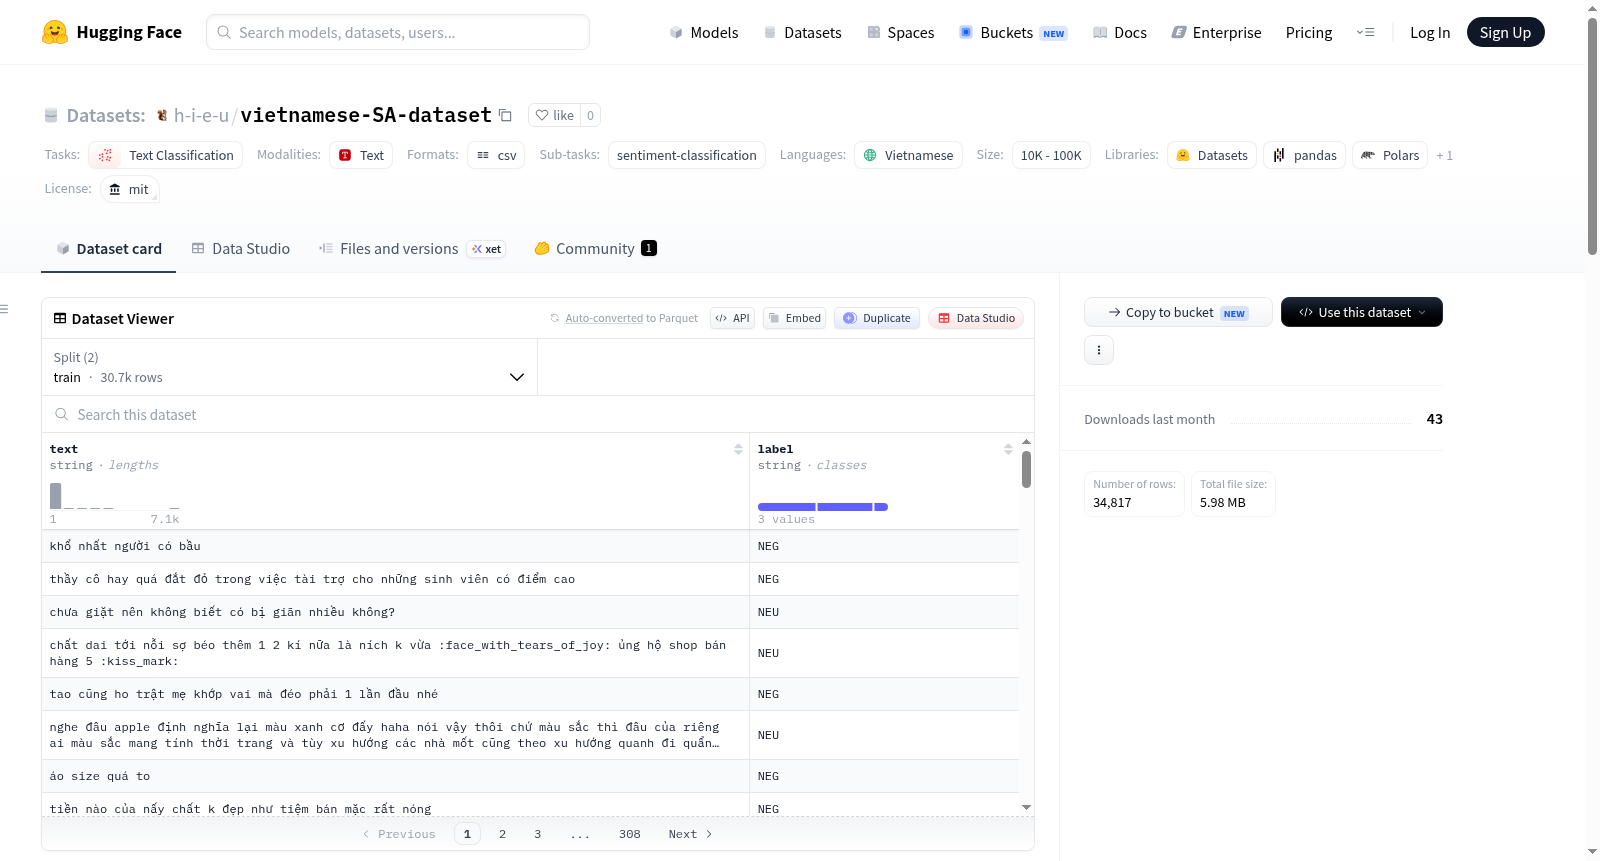The width and height of the screenshot is (1600, 861).
Task: Click the xet badge
Action: 487,249
